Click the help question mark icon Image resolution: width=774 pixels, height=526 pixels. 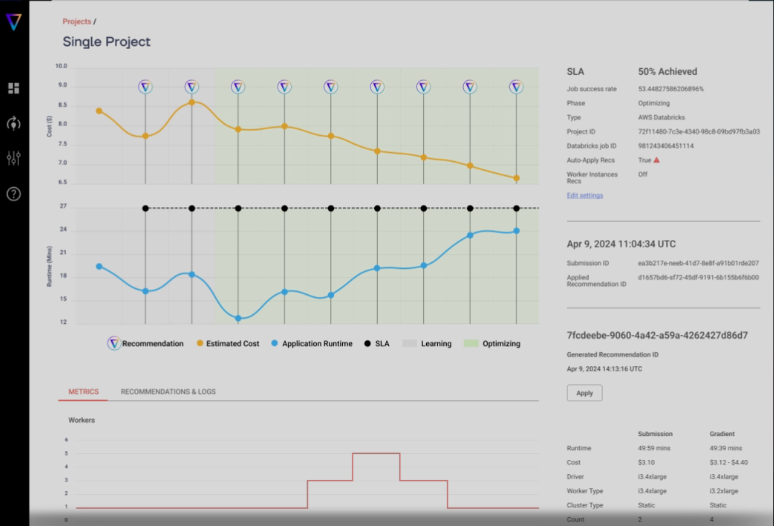14,194
